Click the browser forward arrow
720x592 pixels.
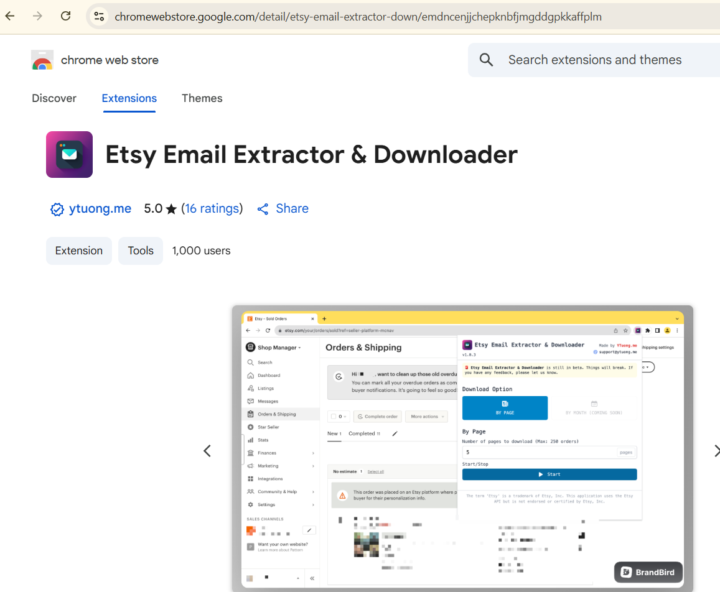(38, 17)
